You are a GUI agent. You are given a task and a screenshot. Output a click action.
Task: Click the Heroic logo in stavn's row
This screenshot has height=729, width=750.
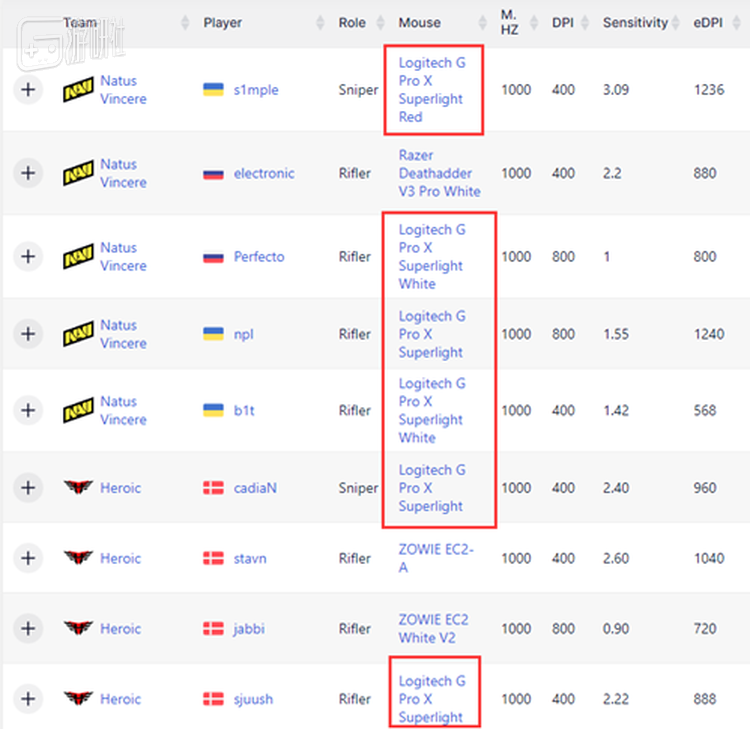78,557
